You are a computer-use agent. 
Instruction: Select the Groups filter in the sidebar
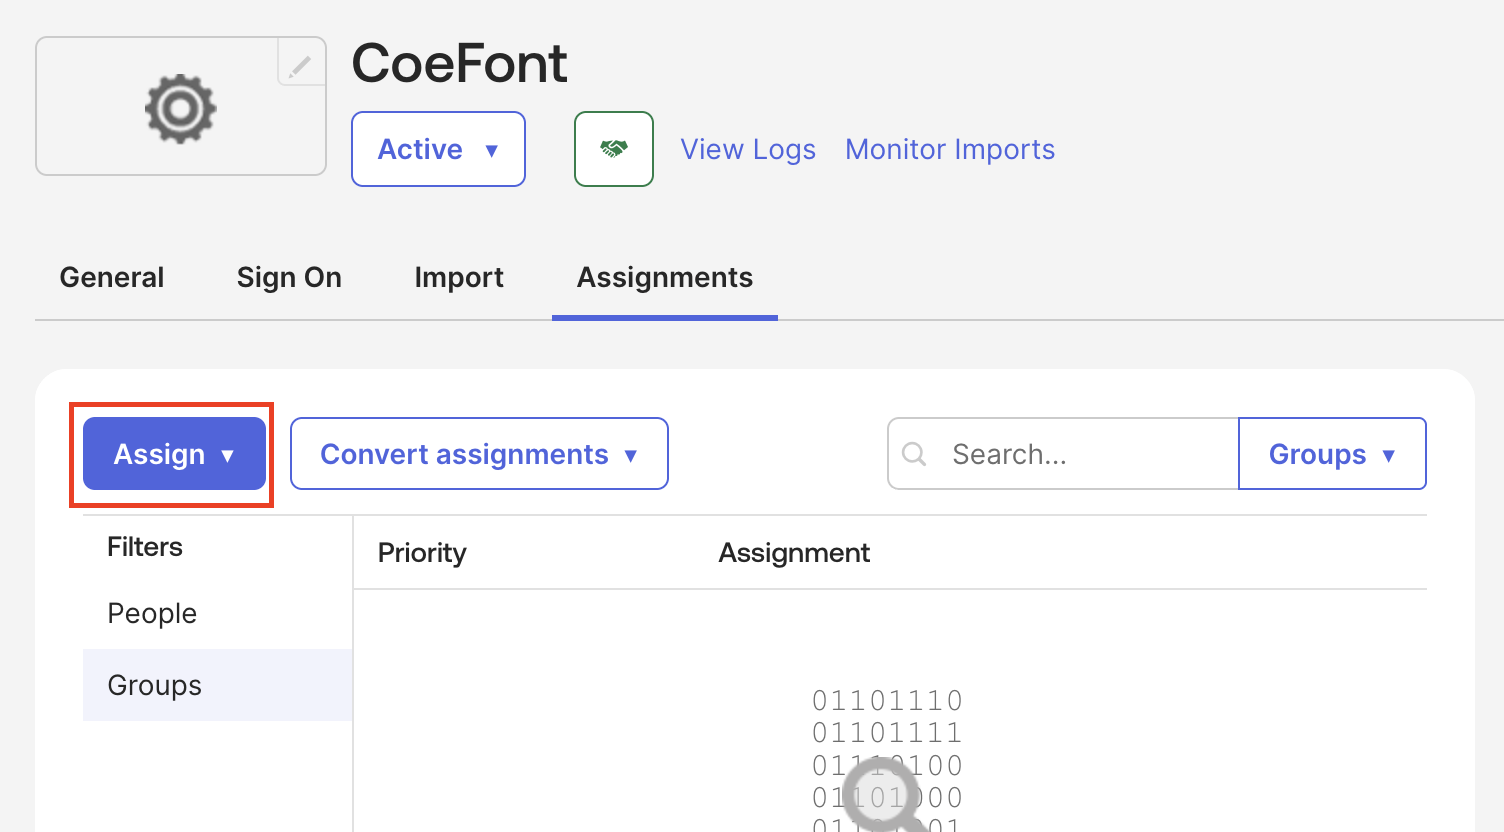click(x=217, y=685)
